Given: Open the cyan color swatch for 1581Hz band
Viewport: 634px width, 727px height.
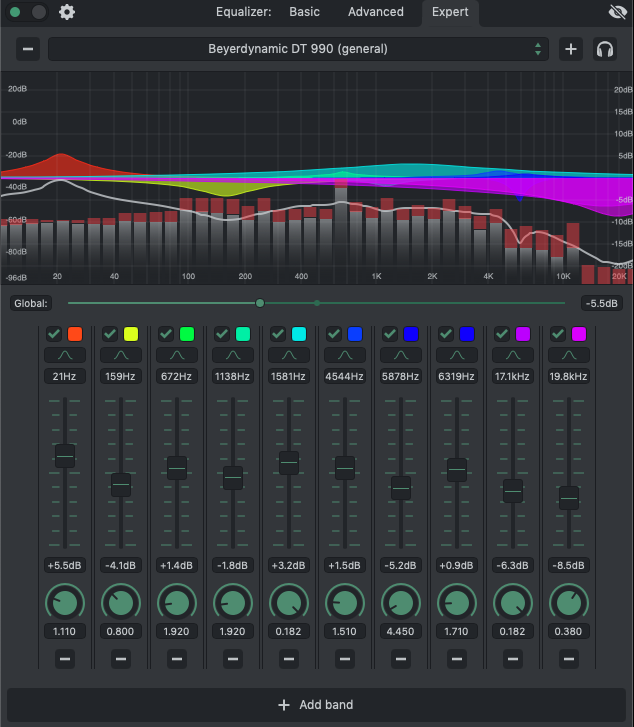Looking at the screenshot, I should 299,334.
